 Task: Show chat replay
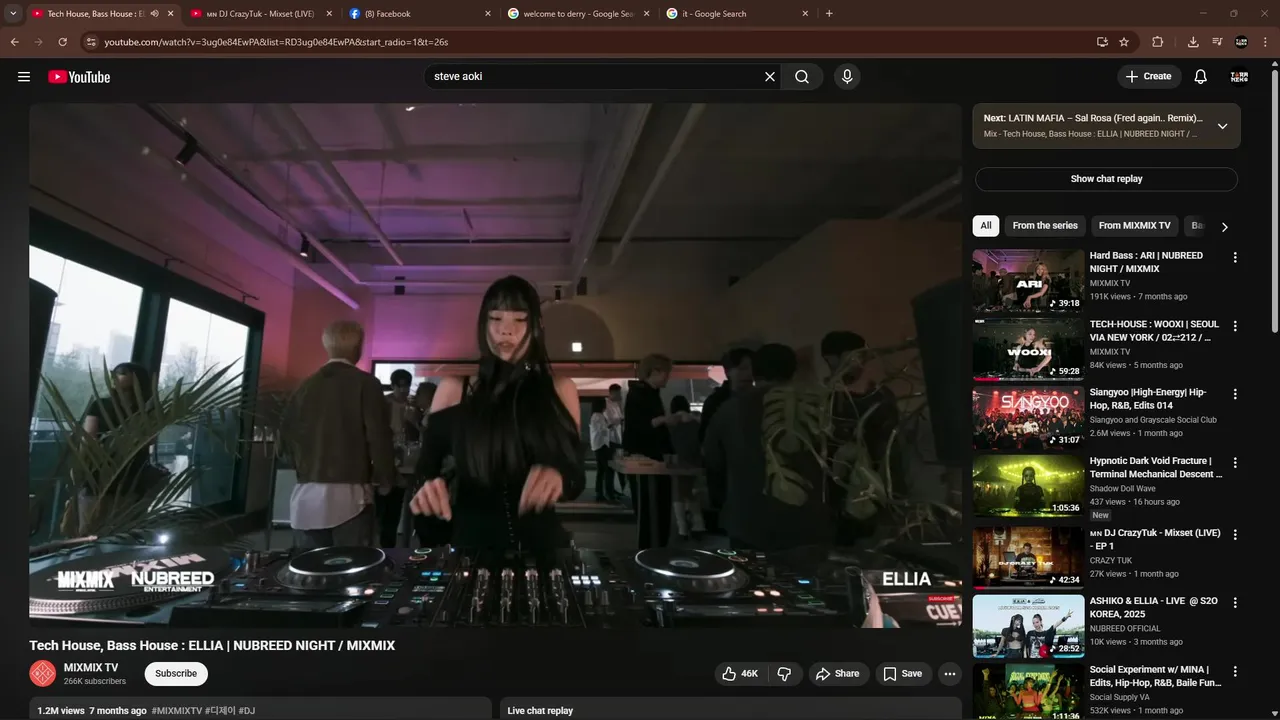point(1106,179)
